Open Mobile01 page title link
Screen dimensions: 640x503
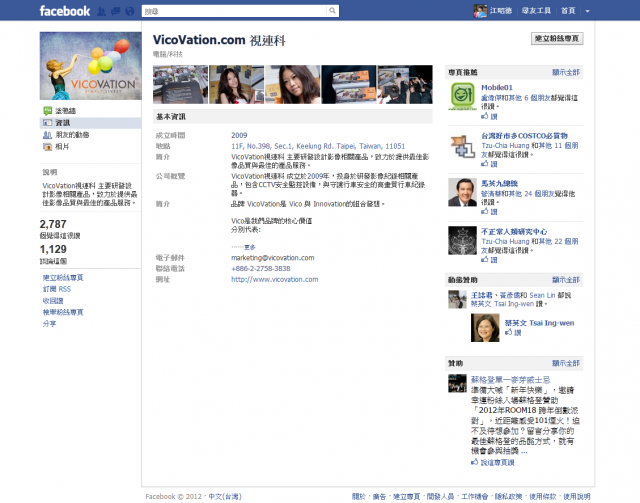497,87
